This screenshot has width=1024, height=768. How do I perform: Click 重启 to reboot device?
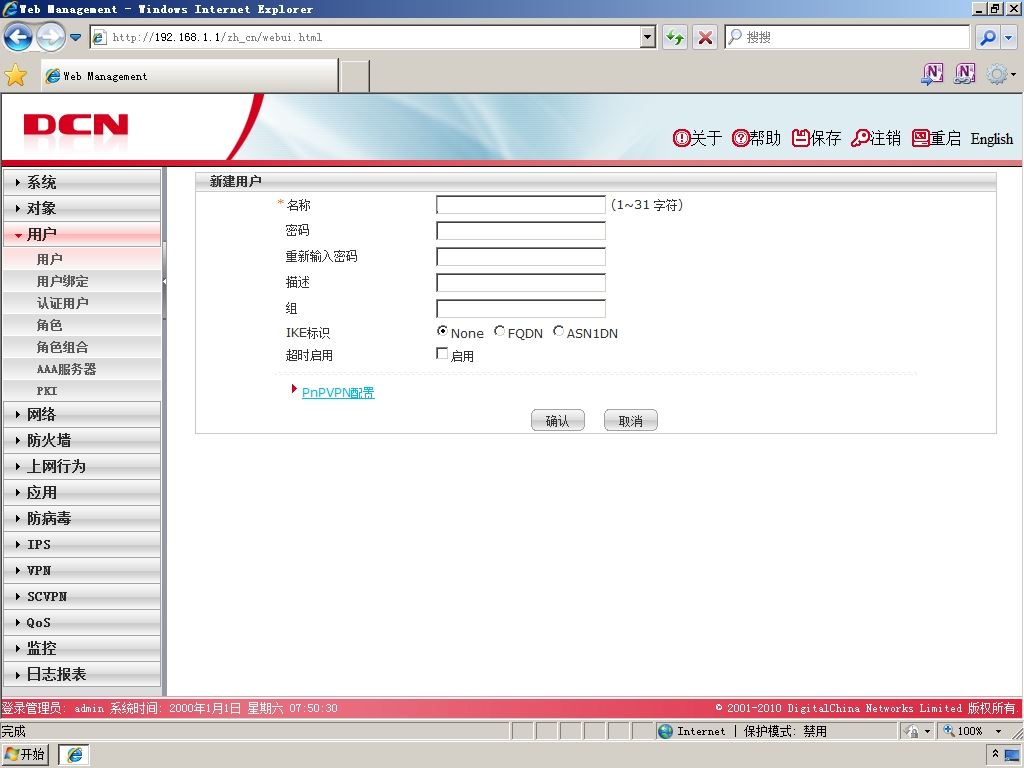(936, 138)
